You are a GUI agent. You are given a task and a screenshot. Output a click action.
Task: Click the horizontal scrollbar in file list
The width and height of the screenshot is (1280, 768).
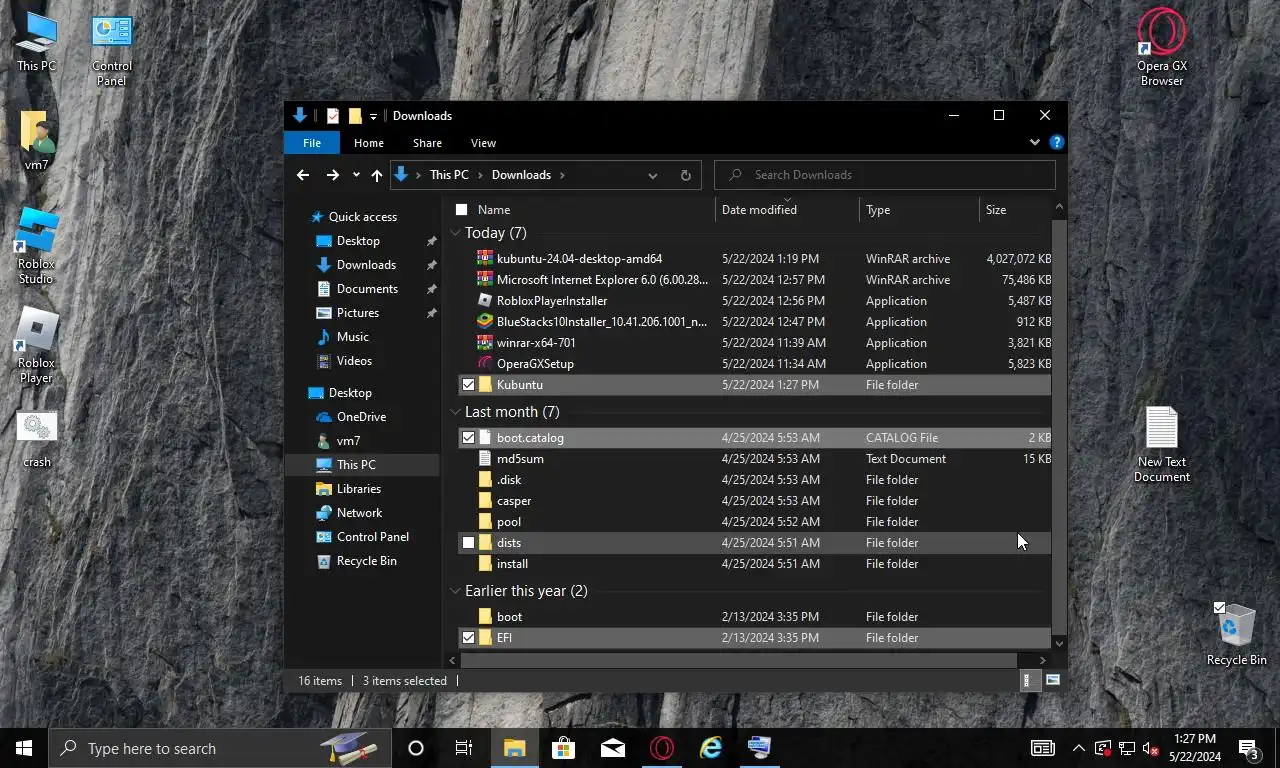coord(739,660)
